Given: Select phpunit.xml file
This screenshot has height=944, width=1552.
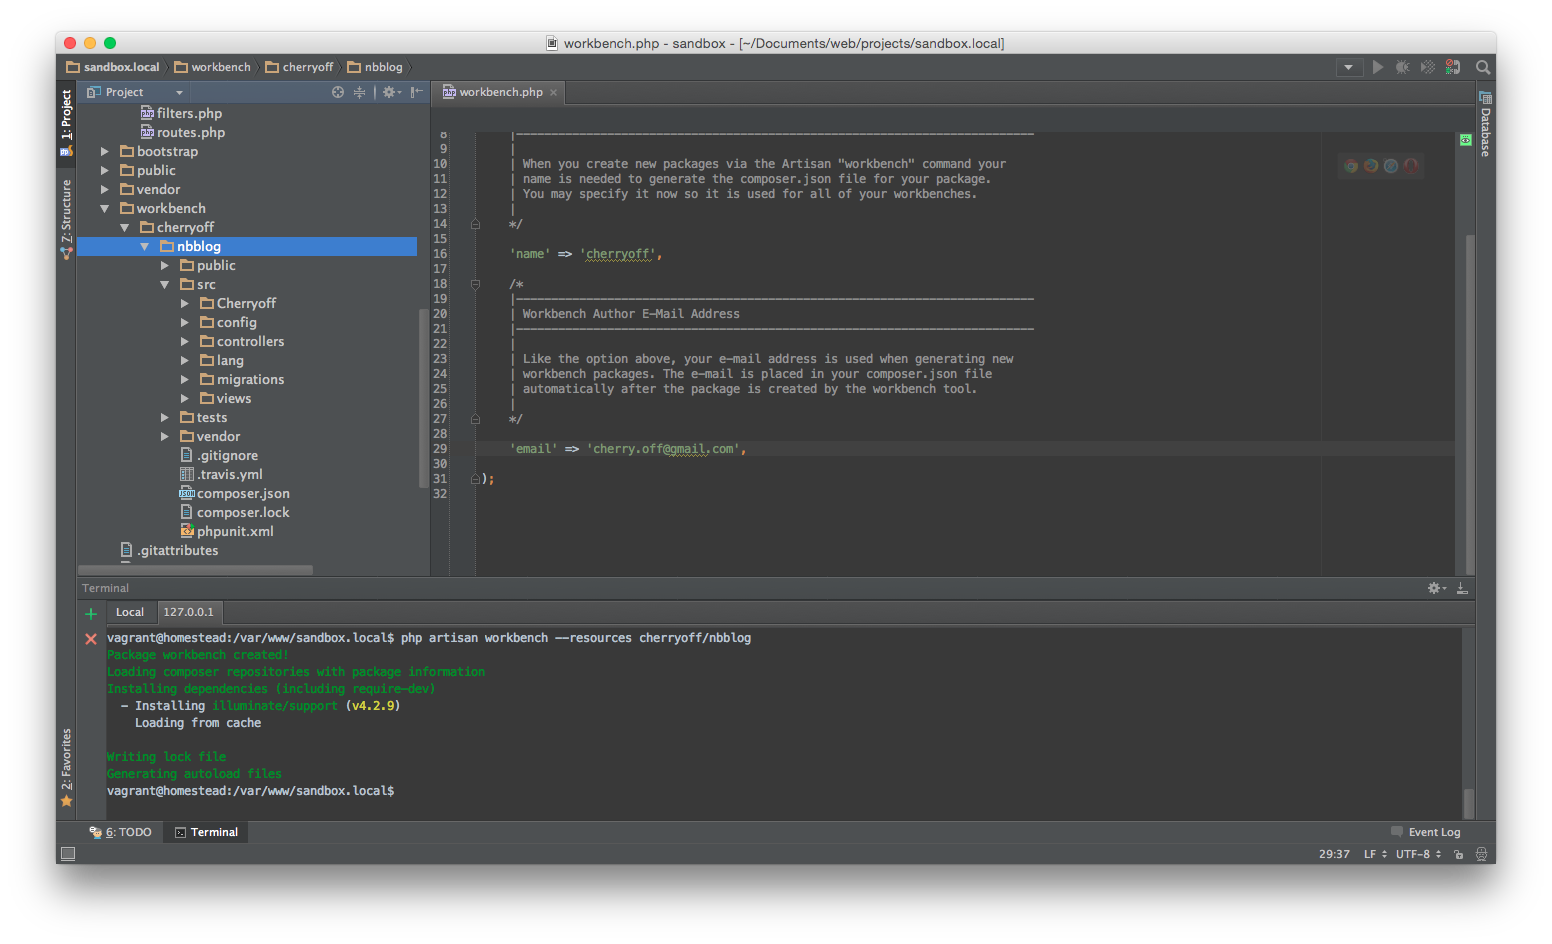Looking at the screenshot, I should [227, 532].
